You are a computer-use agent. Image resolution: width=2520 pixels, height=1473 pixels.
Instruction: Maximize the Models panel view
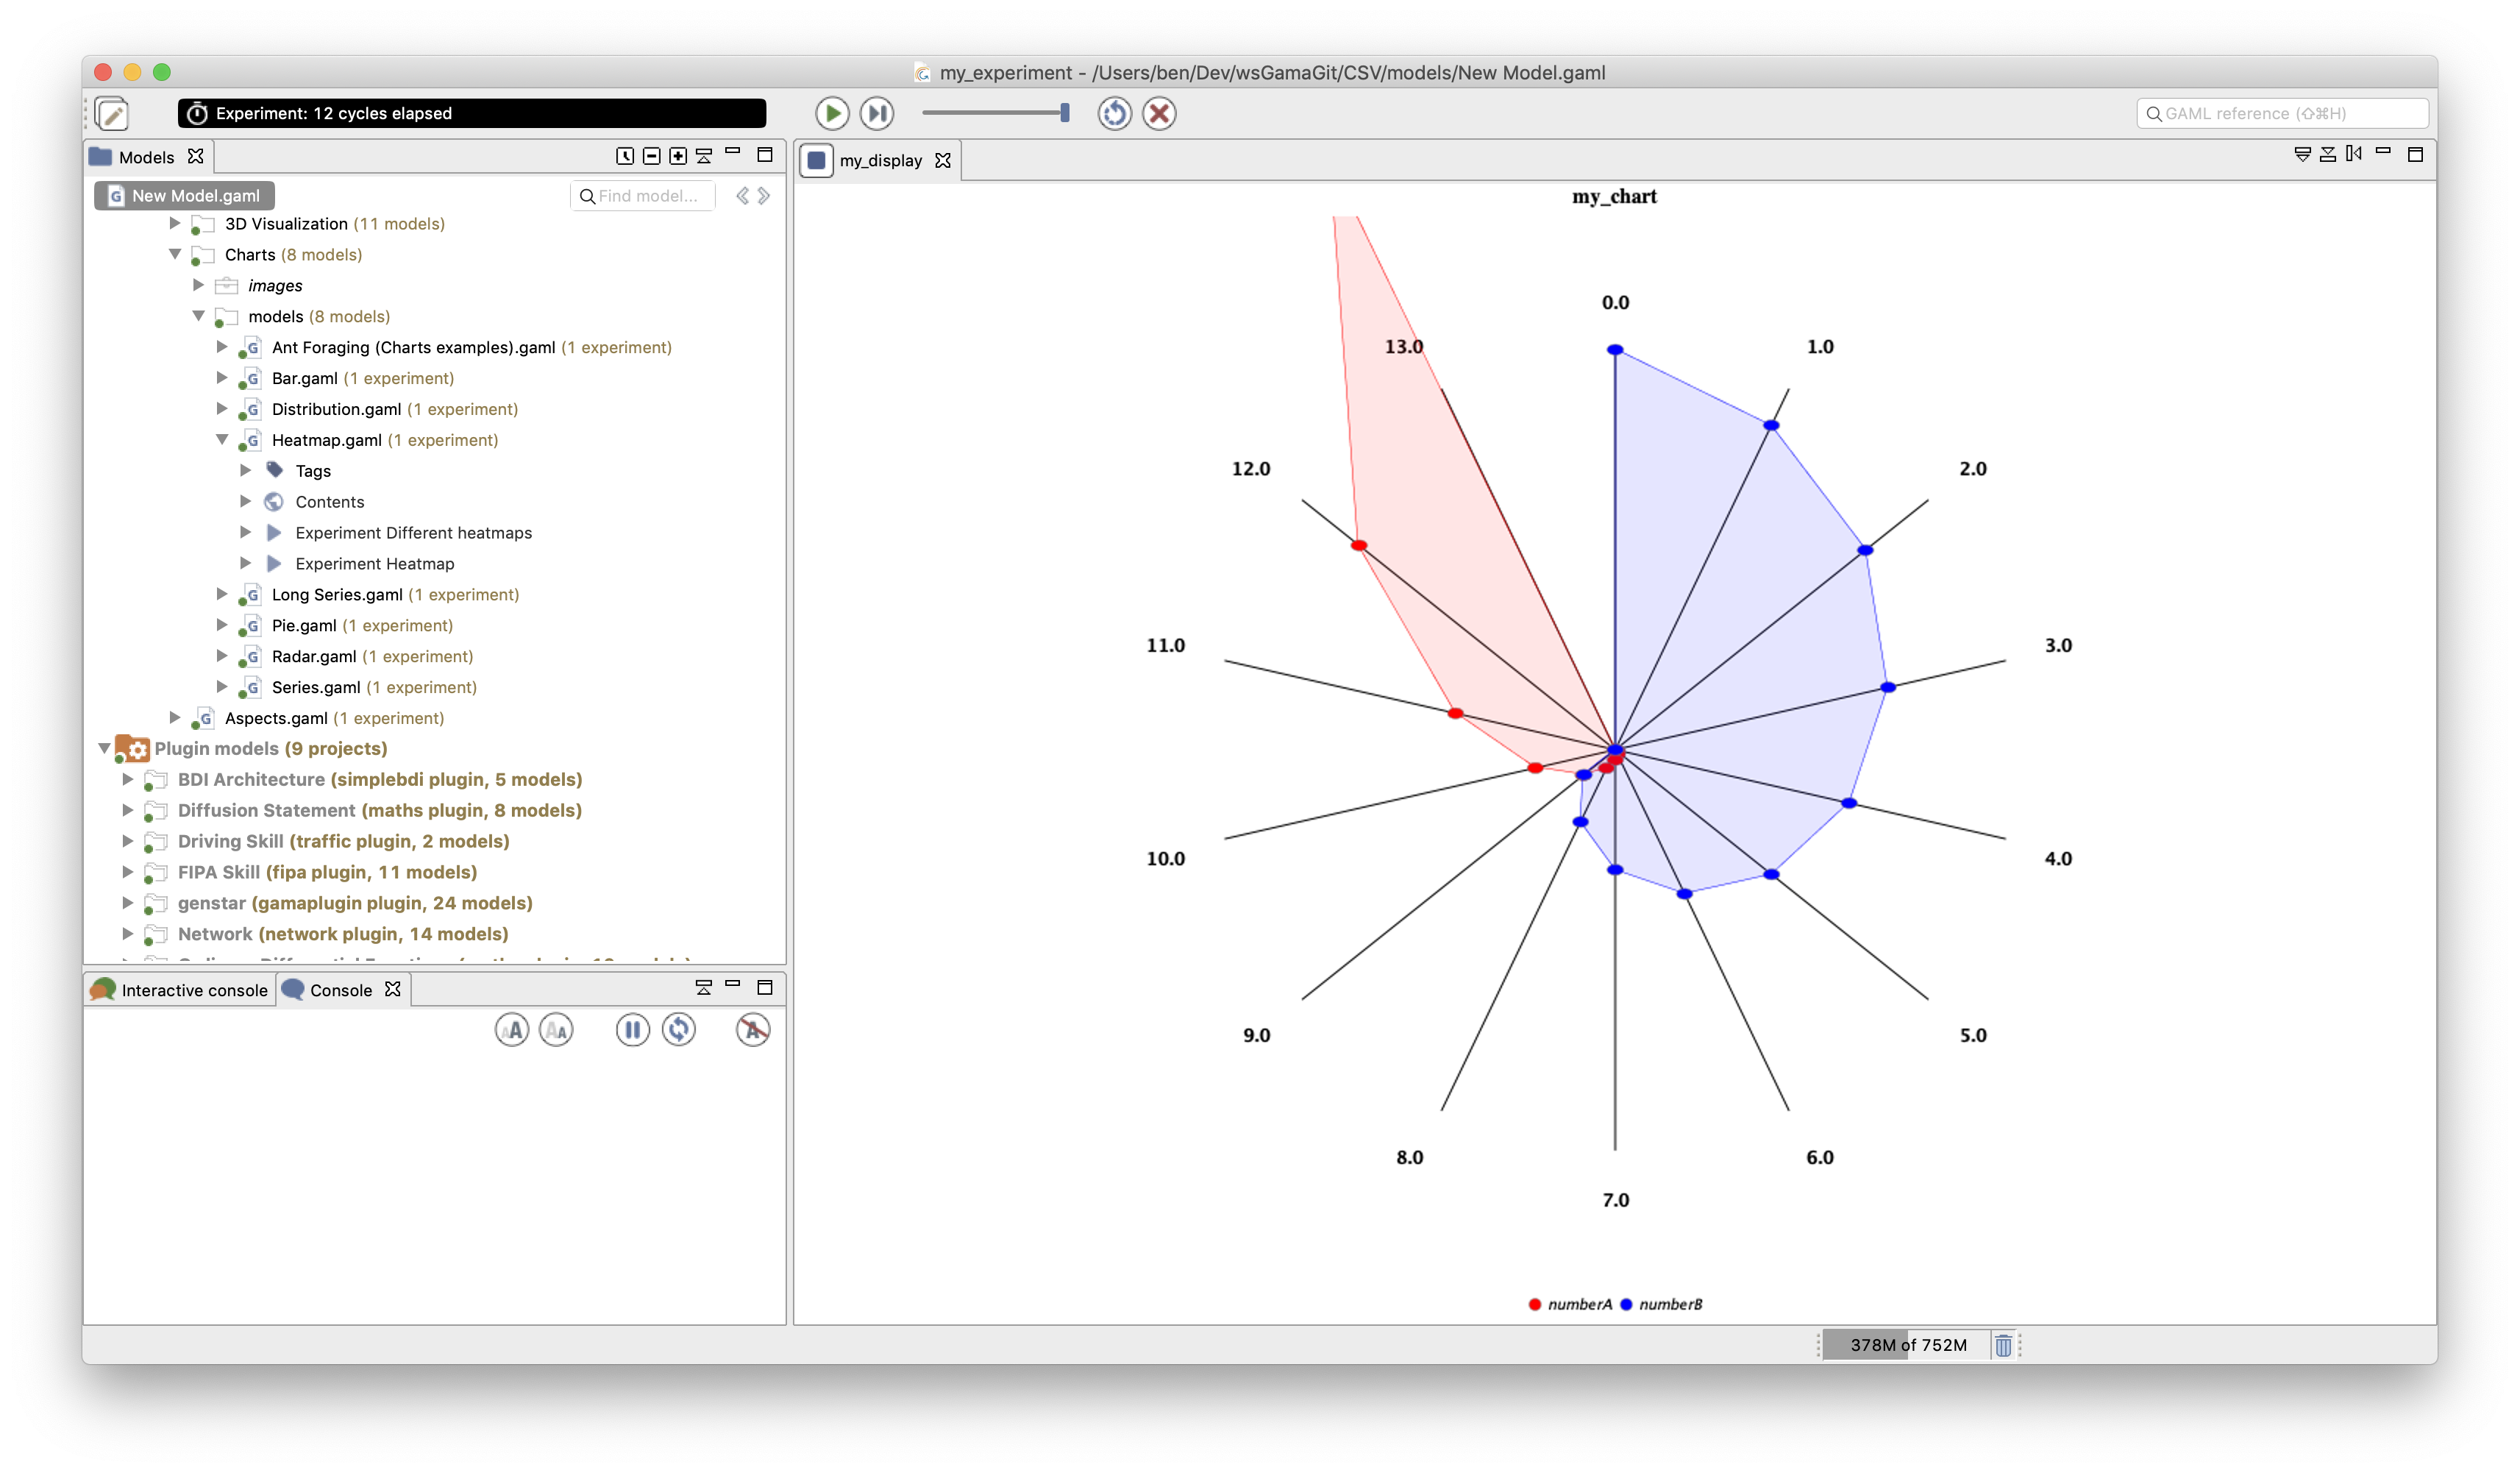765,155
